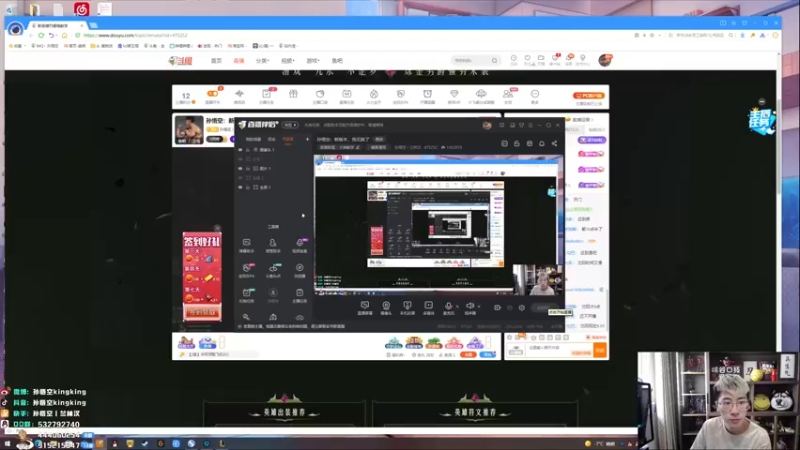
Task: Close the 签到好礼 sign-in popup
Action: click(x=217, y=228)
